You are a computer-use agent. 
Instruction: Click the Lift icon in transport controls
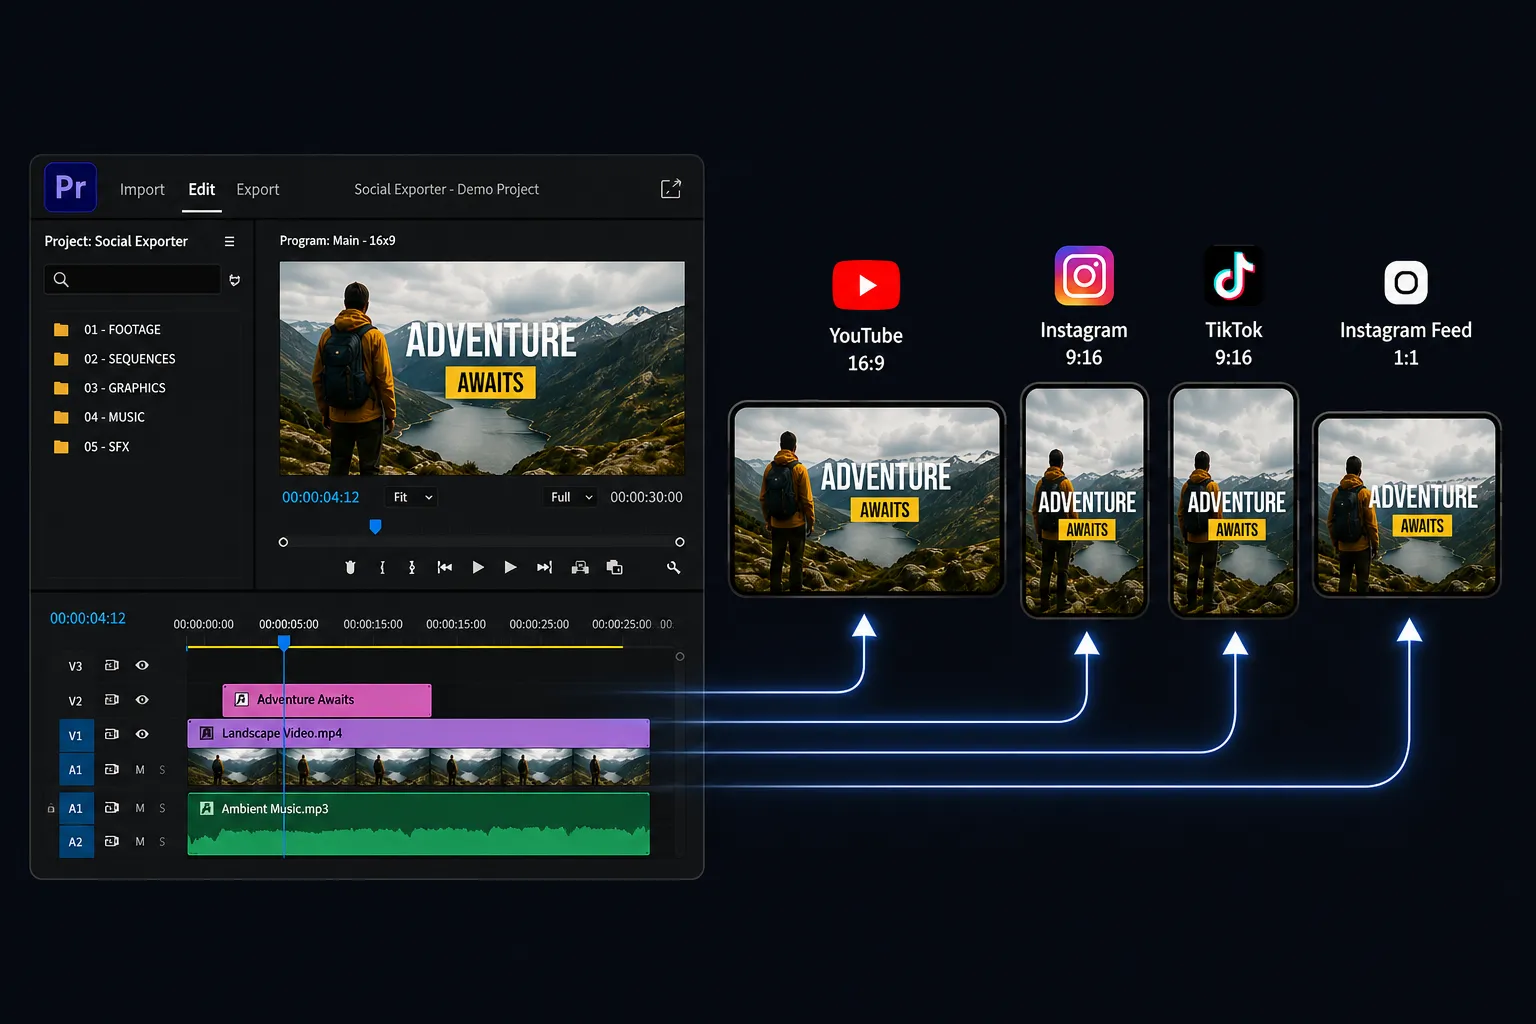tap(580, 567)
